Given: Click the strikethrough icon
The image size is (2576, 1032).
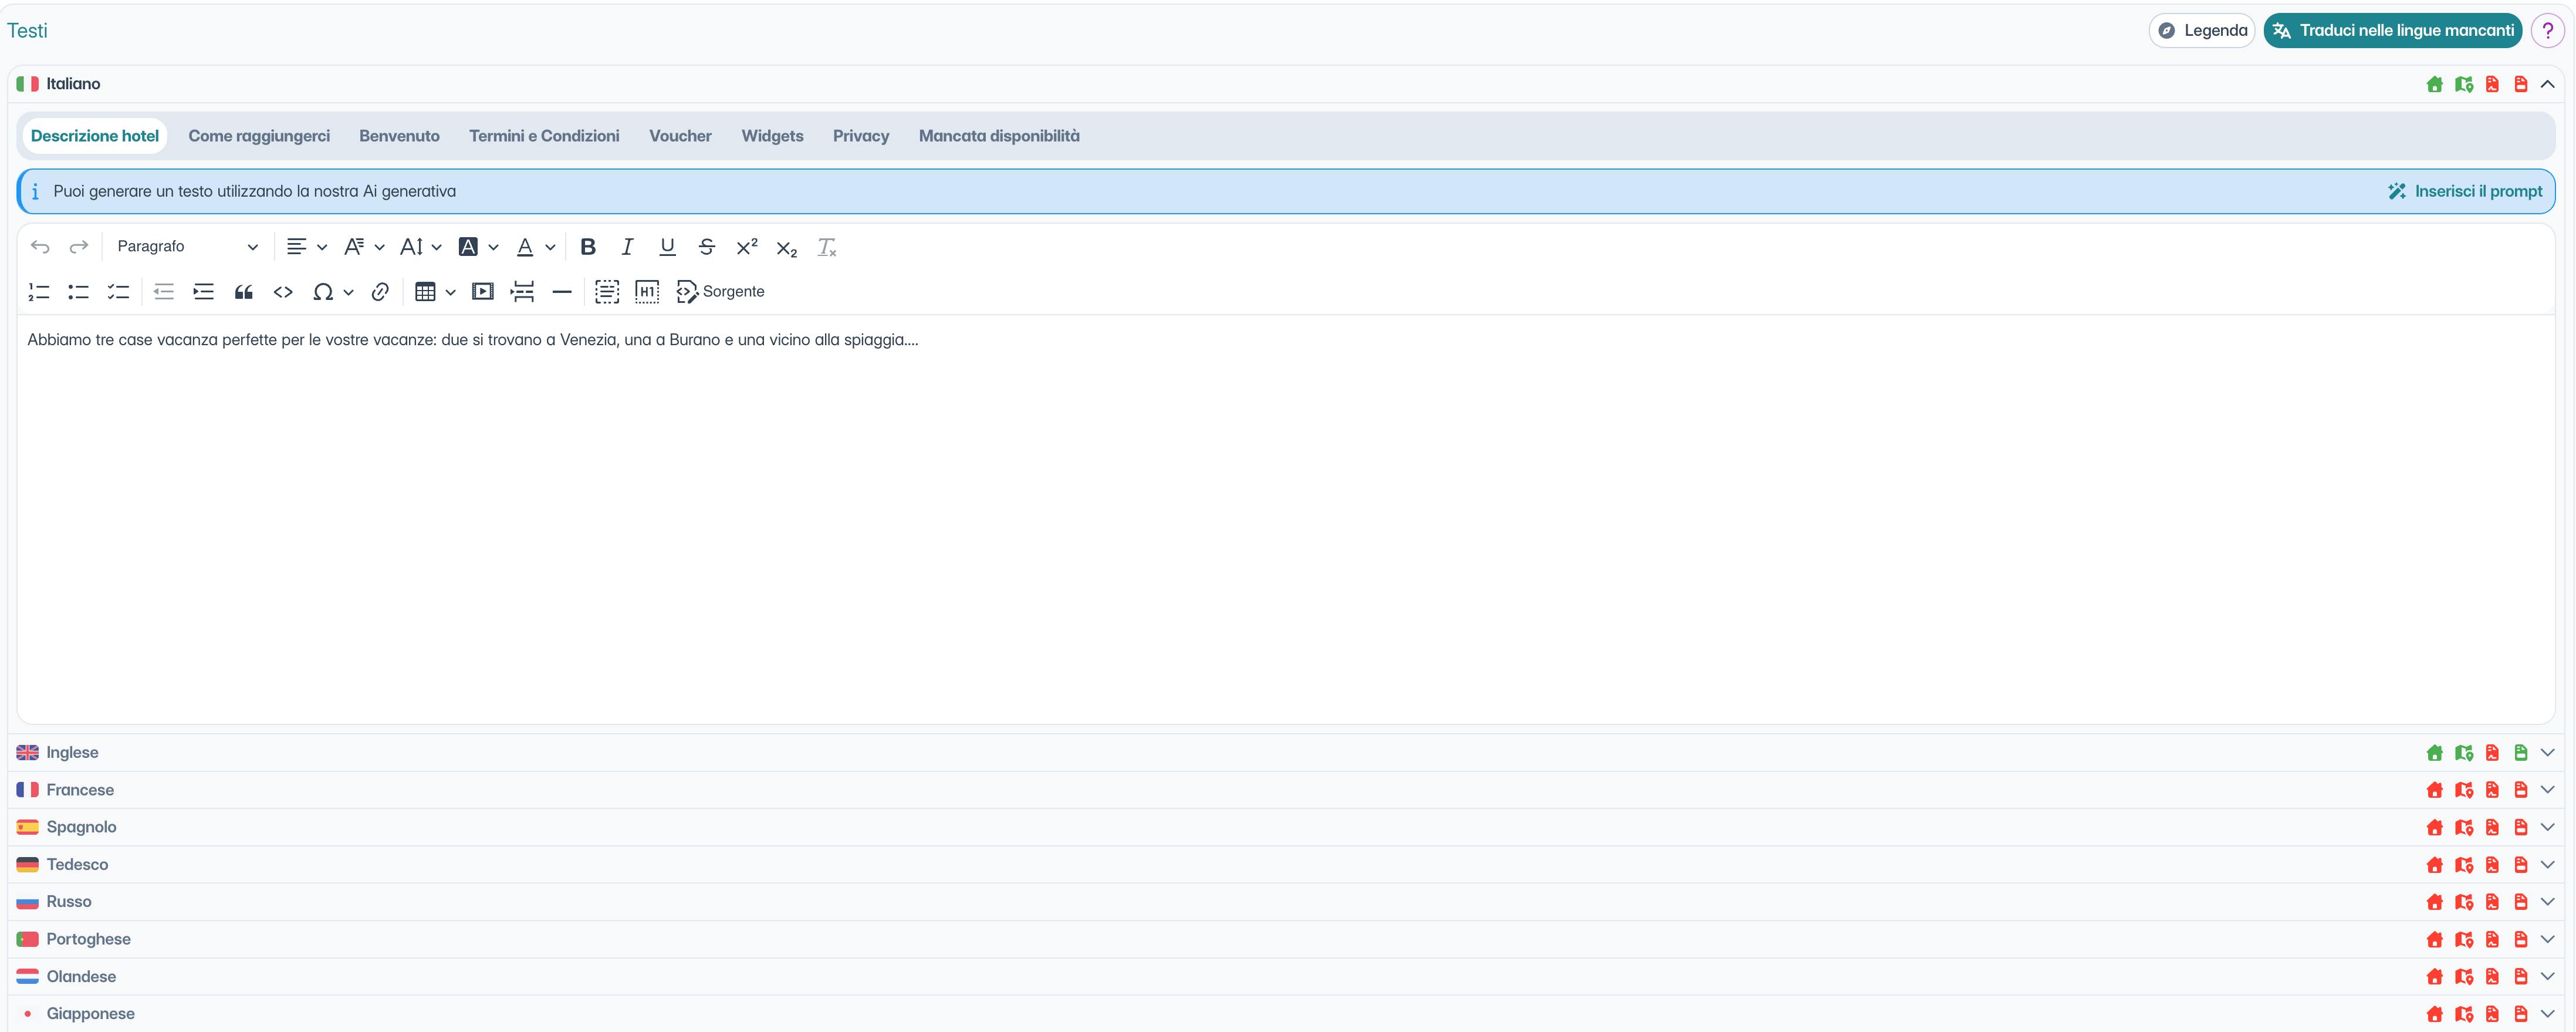Looking at the screenshot, I should [707, 247].
